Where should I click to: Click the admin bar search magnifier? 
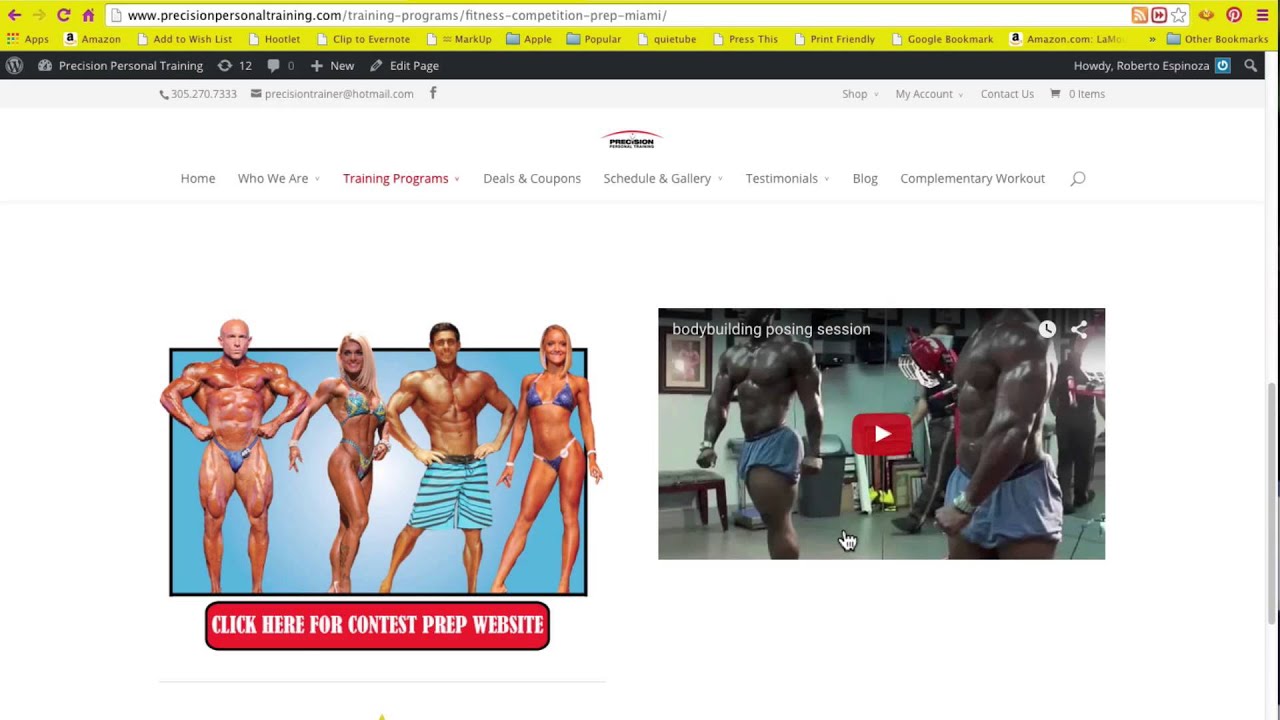pos(1251,65)
